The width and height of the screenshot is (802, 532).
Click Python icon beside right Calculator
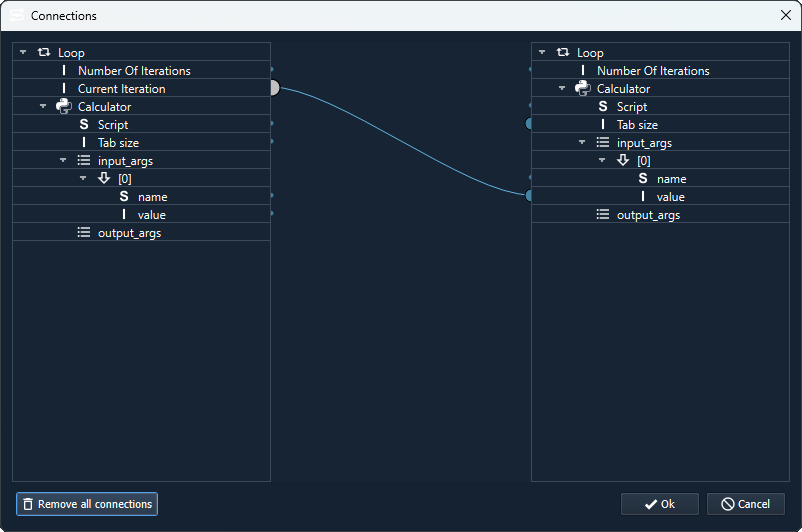(583, 88)
